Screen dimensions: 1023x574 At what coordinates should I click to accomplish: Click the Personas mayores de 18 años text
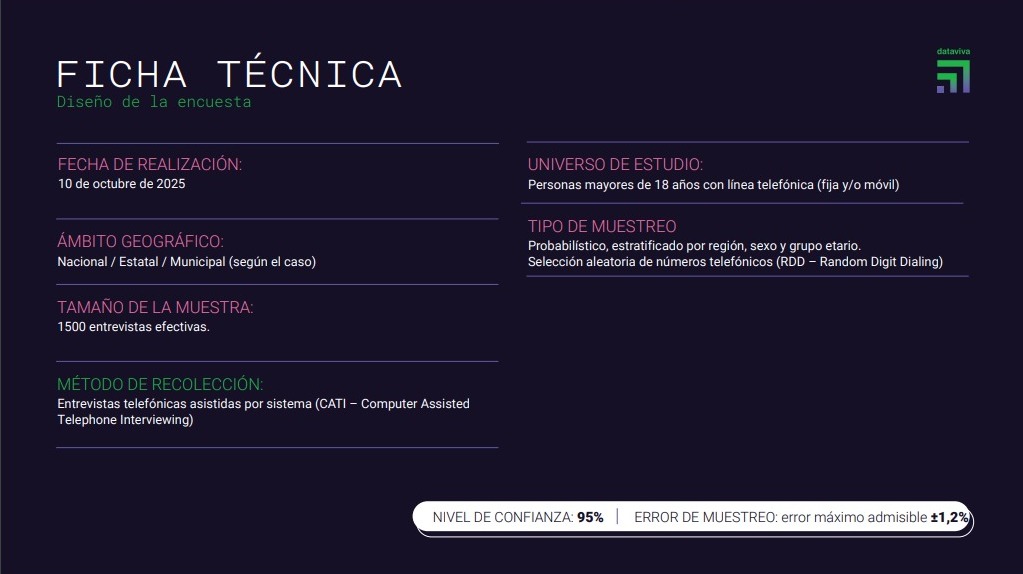coord(714,185)
